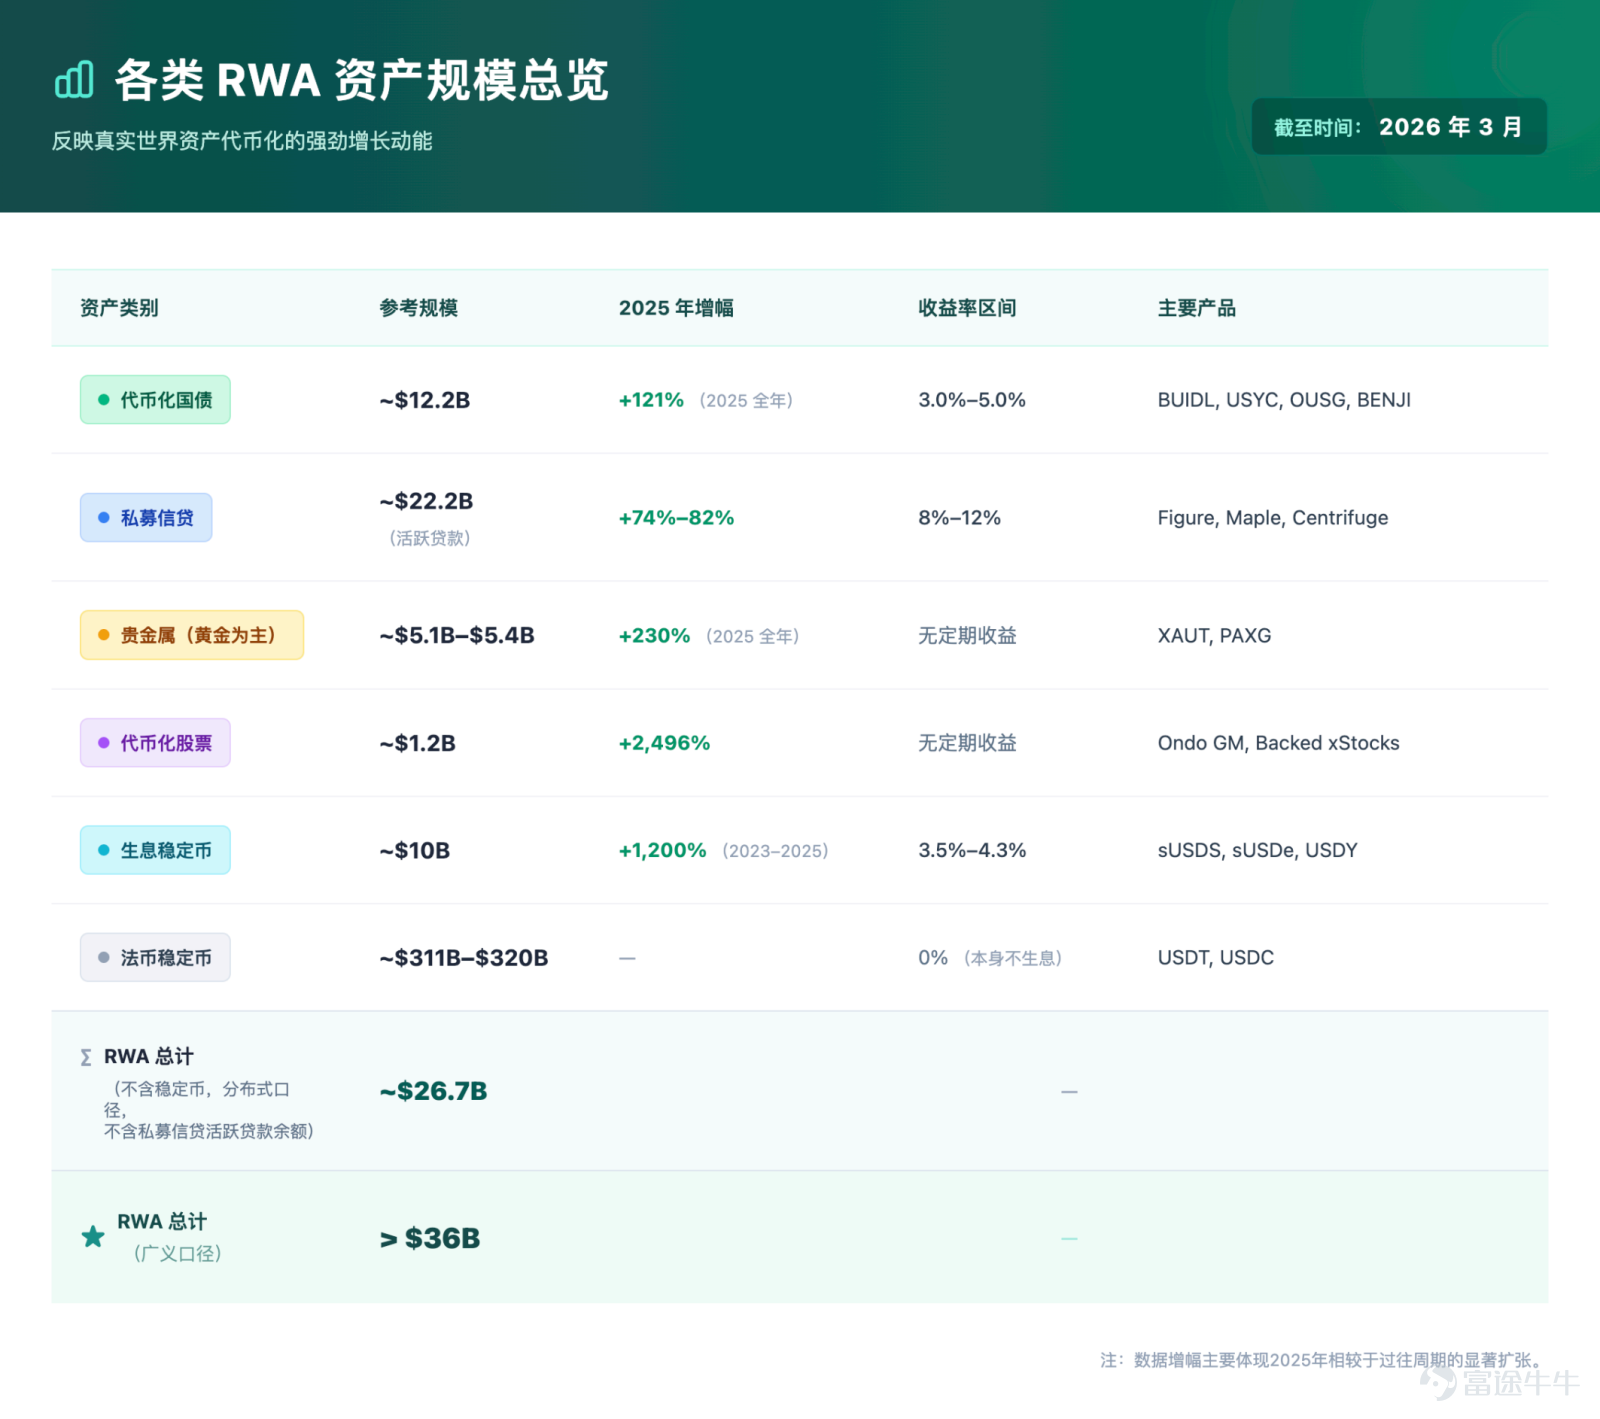This screenshot has height=1419, width=1600.
Task: Click the 反映真实世界资产代币化的强劲增长动能 subtitle
Action: coord(242,141)
